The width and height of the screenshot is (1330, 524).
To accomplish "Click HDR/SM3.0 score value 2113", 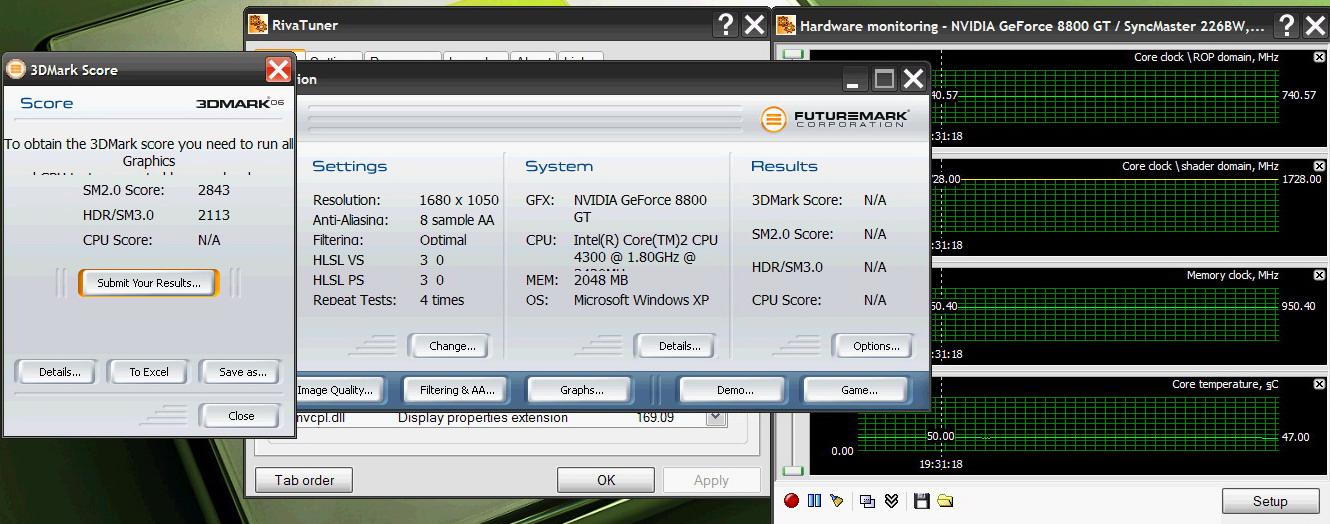I will (x=214, y=215).
